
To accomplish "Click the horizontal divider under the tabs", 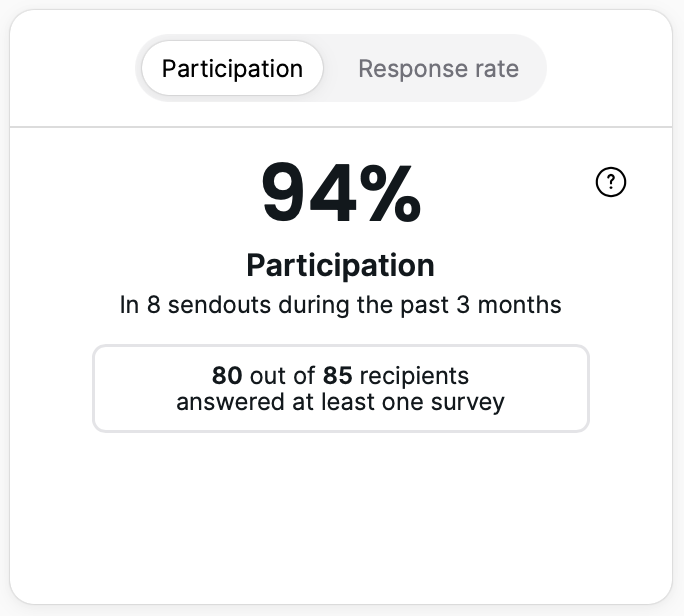I will (340, 127).
